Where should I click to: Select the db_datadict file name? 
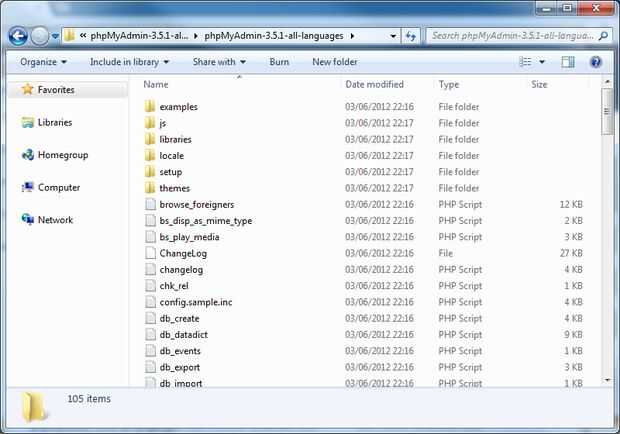point(183,335)
